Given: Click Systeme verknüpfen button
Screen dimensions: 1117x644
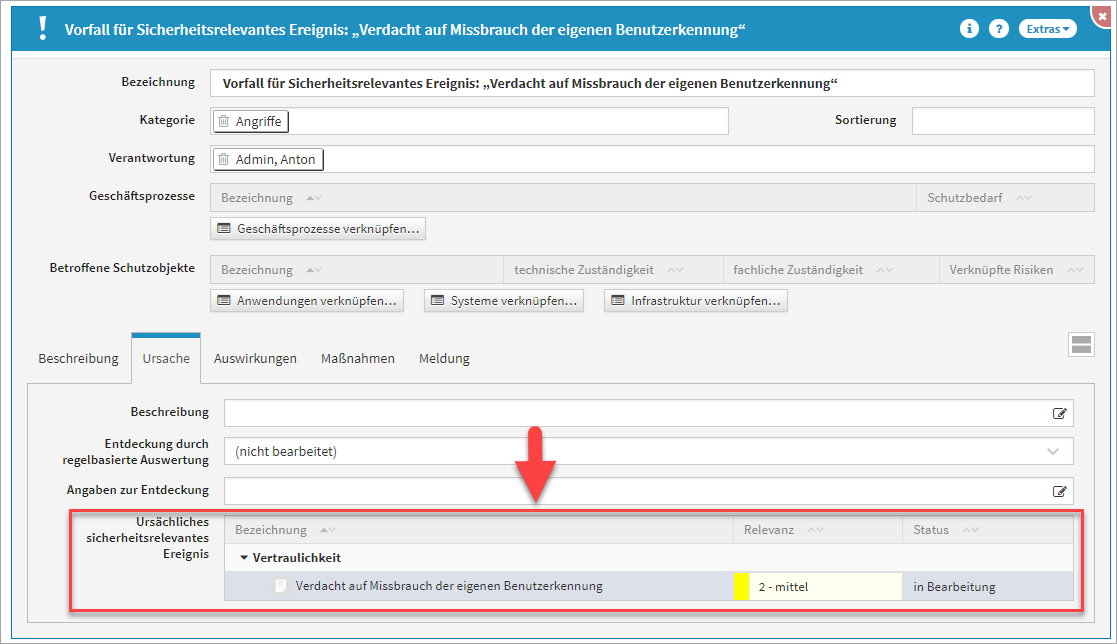Looking at the screenshot, I should pos(504,301).
